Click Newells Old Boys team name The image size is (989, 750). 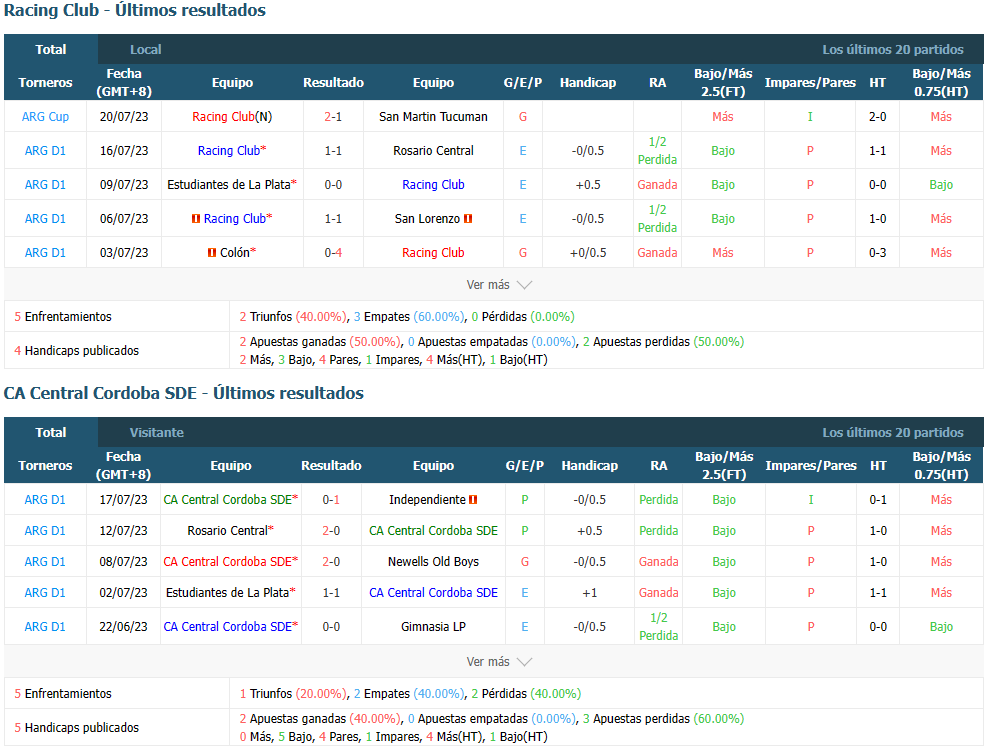point(433,561)
